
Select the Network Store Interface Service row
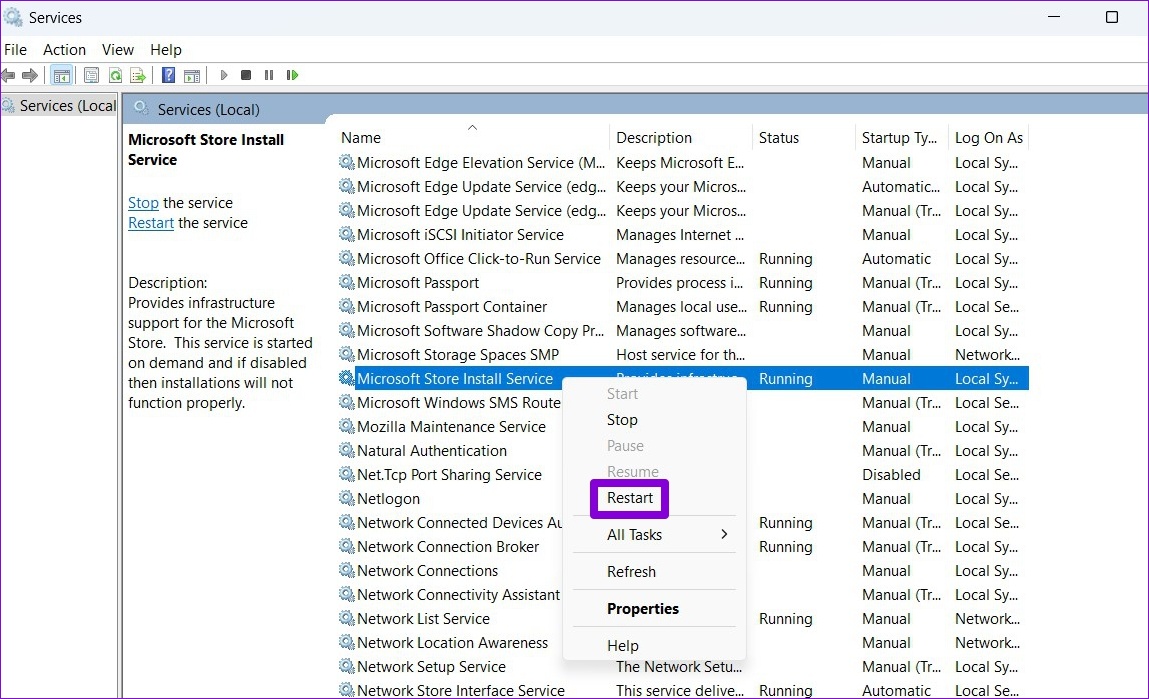(683, 690)
